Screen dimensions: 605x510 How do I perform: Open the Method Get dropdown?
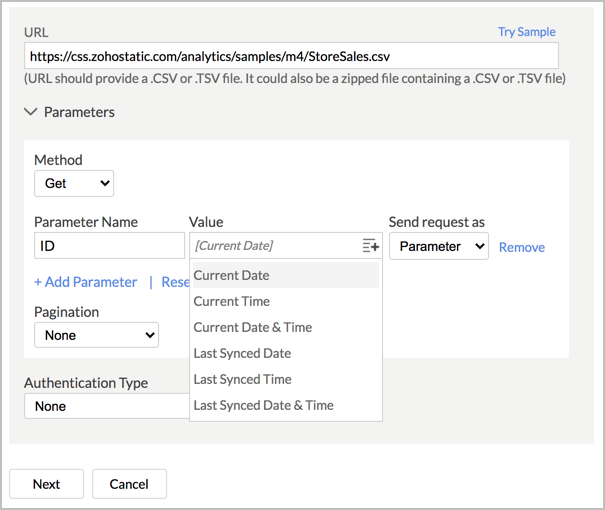coord(74,183)
